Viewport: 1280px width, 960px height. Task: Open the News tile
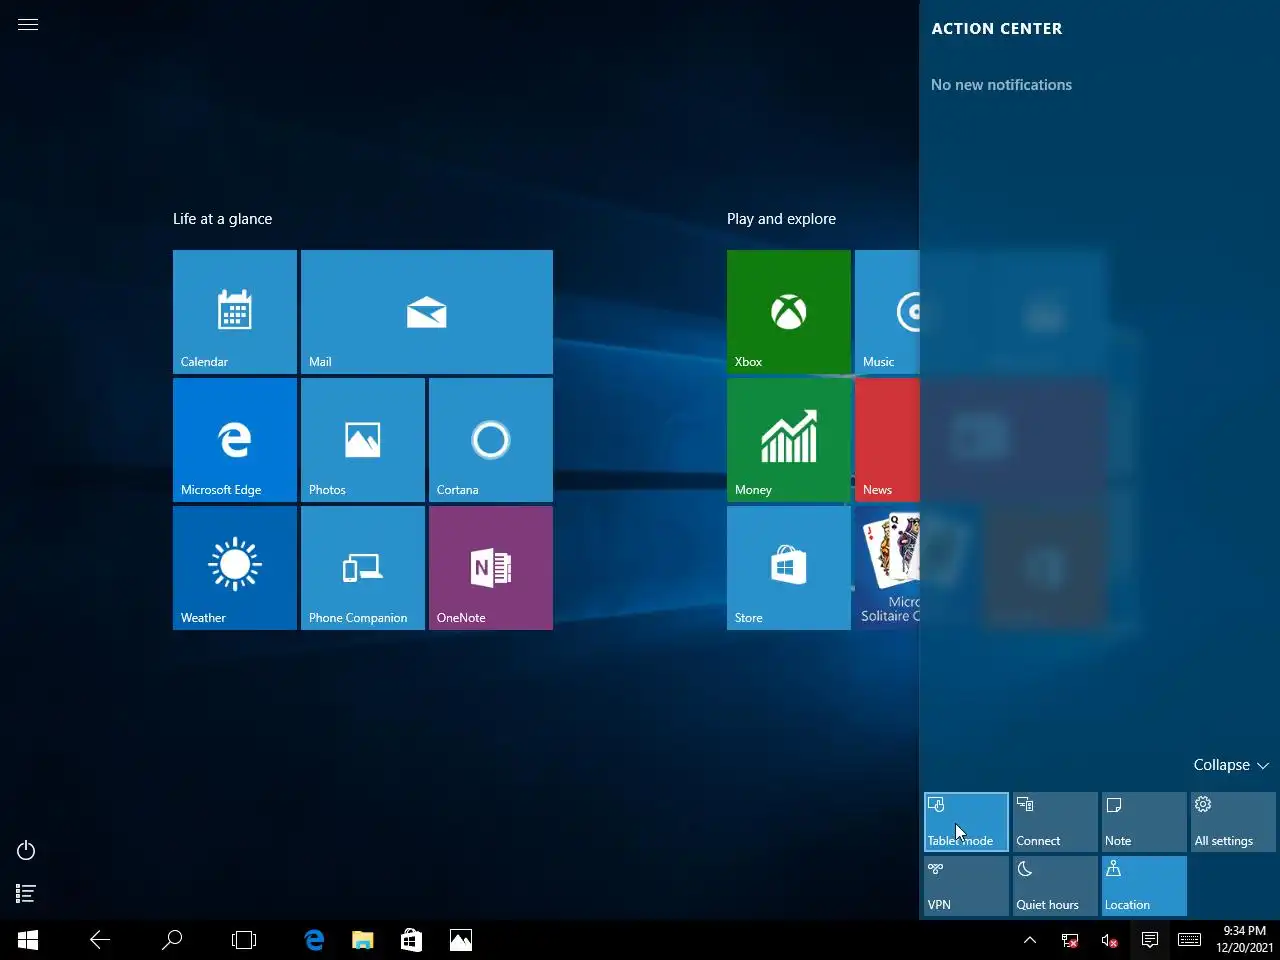(887, 440)
